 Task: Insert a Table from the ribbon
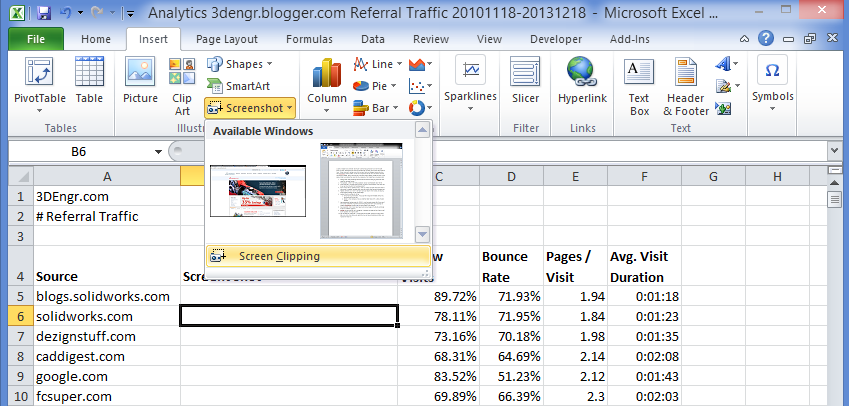click(89, 81)
